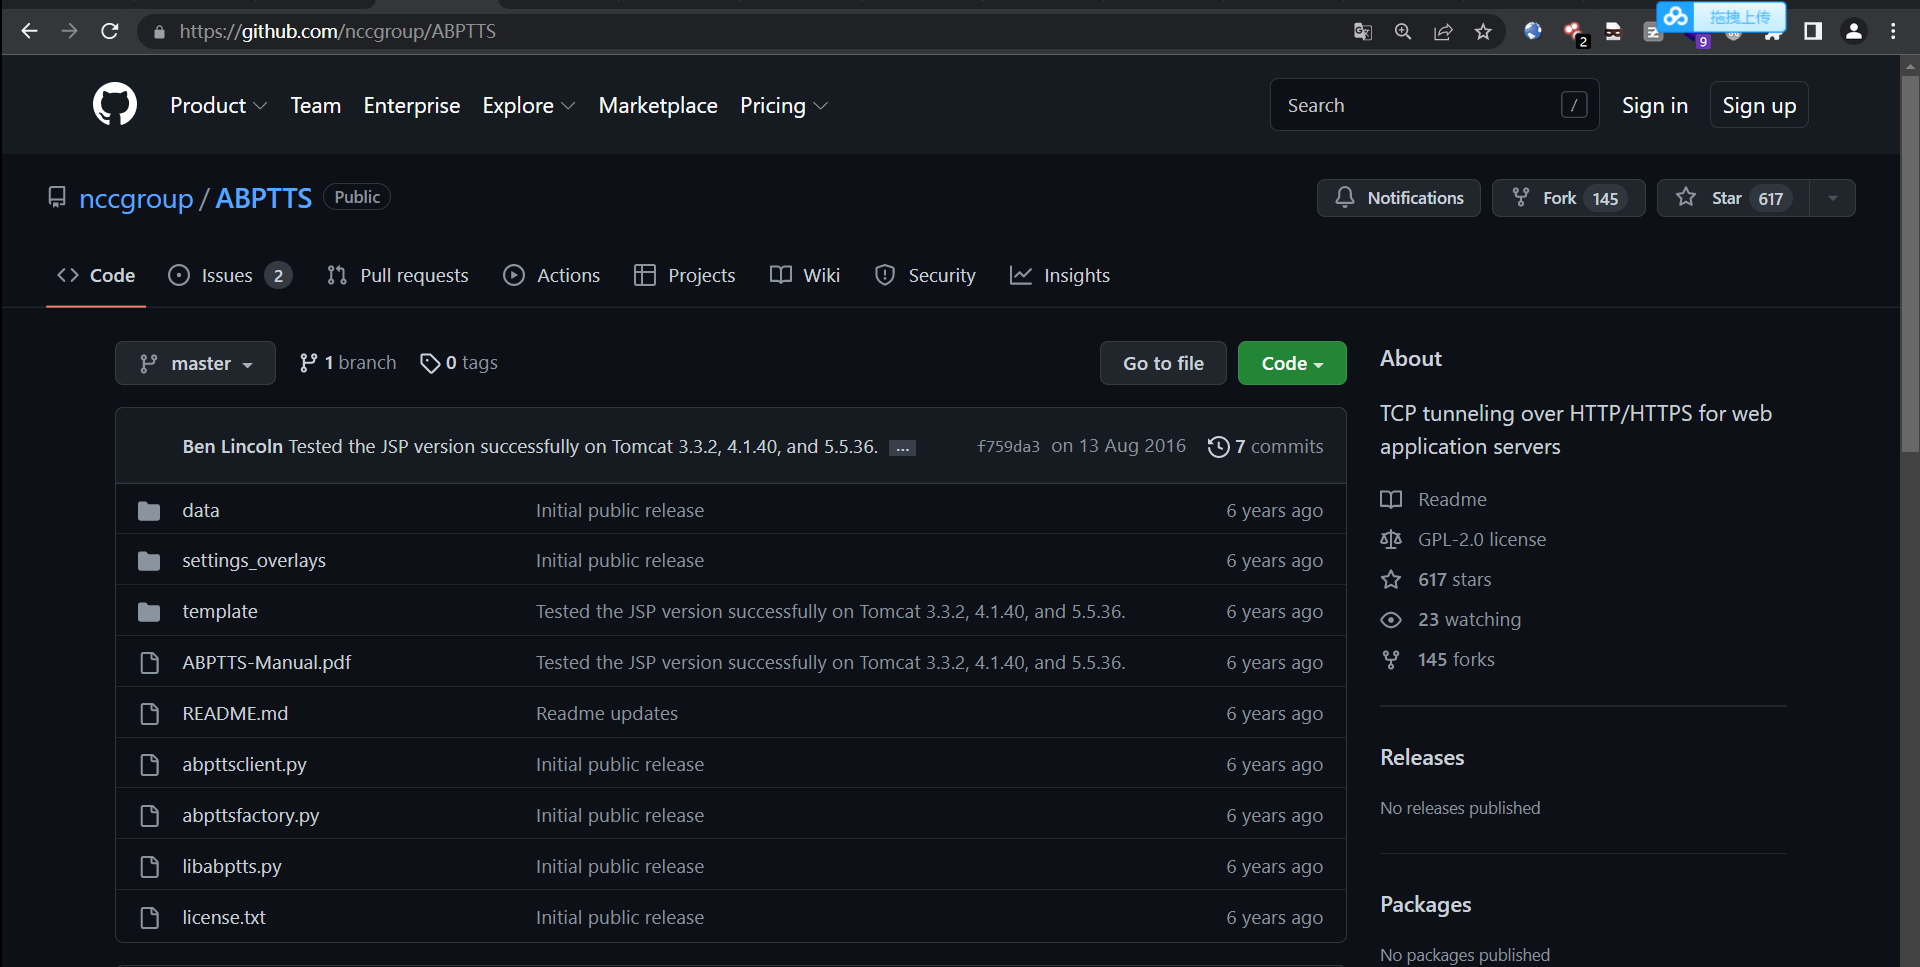Open the browser profile avatar icon
The width and height of the screenshot is (1920, 967).
coord(1853,32)
